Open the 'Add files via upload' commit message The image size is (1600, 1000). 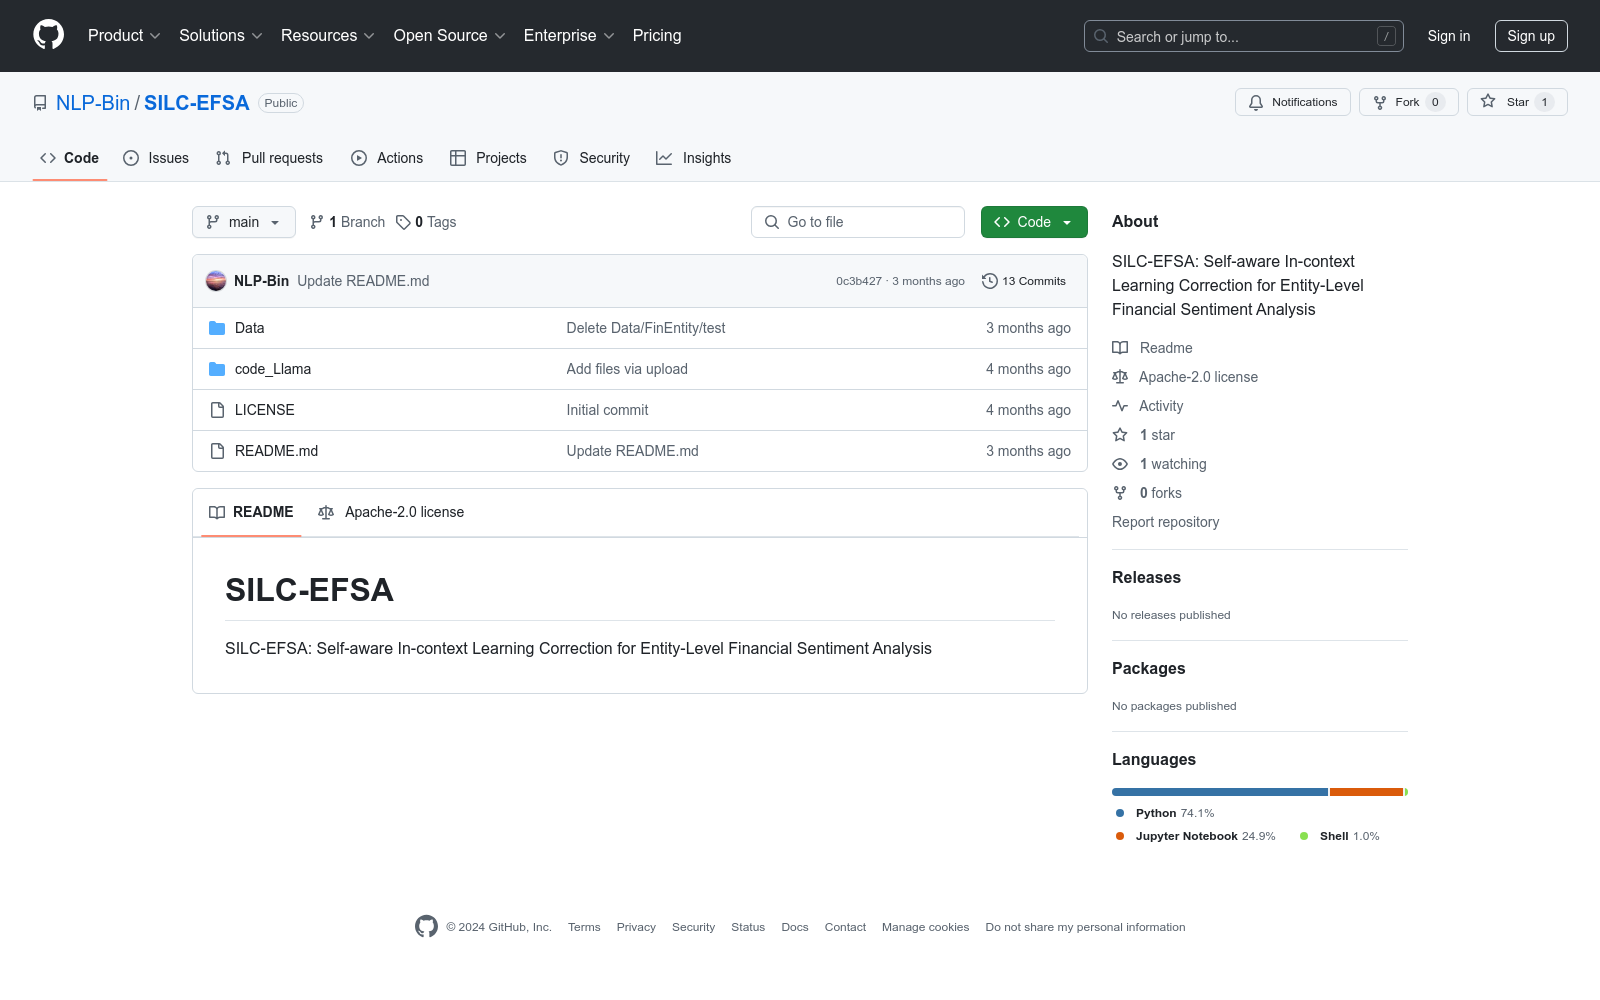pos(627,369)
